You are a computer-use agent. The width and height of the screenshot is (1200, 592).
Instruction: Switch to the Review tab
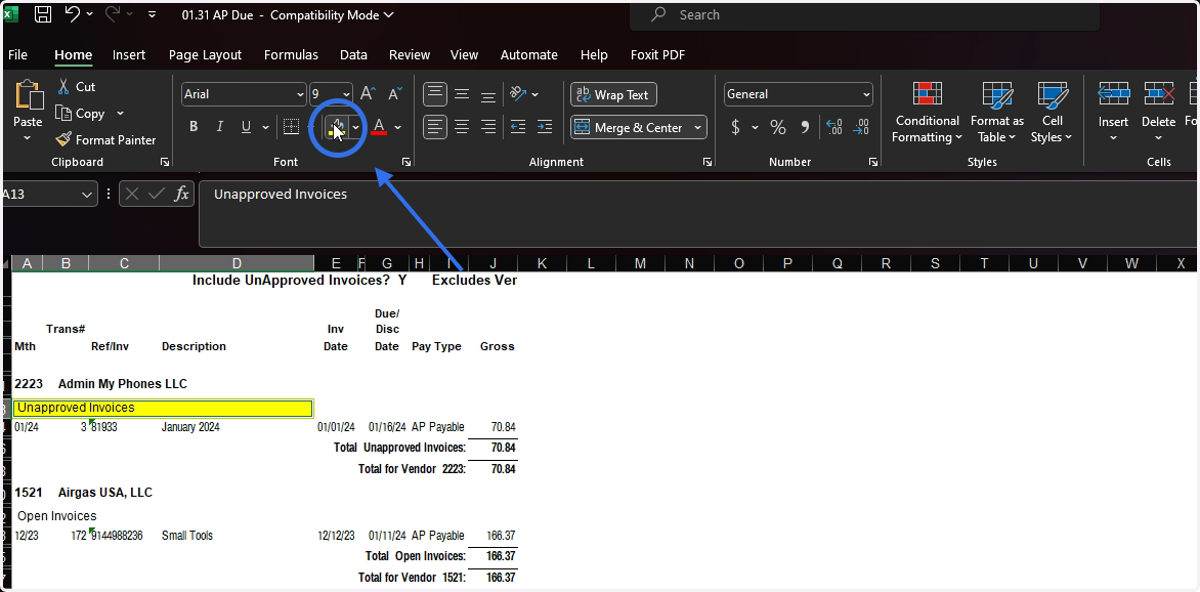pyautogui.click(x=409, y=55)
